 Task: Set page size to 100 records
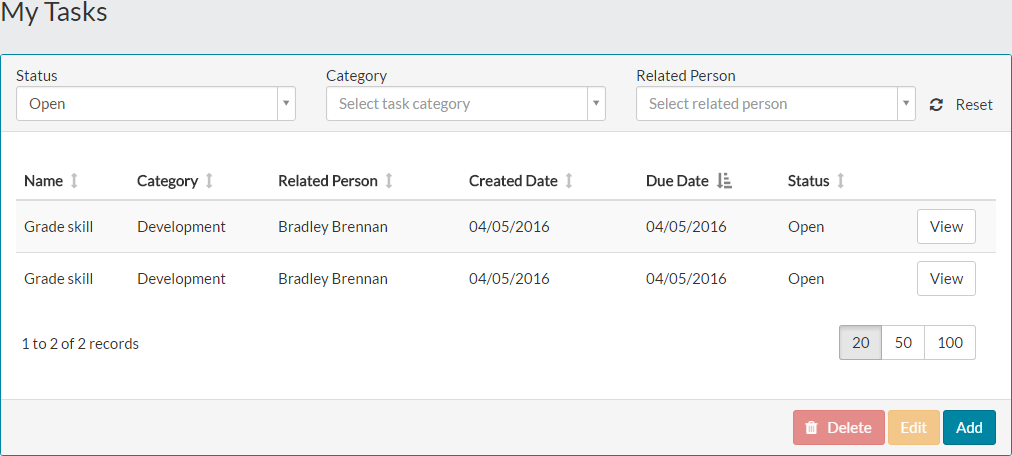pos(950,343)
